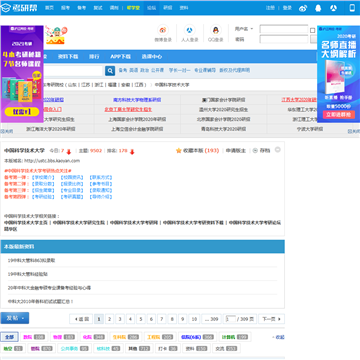Viewport: 360px width, 360px height.
Task: Open the QQ bell icon in top bar
Action: pos(318,8)
